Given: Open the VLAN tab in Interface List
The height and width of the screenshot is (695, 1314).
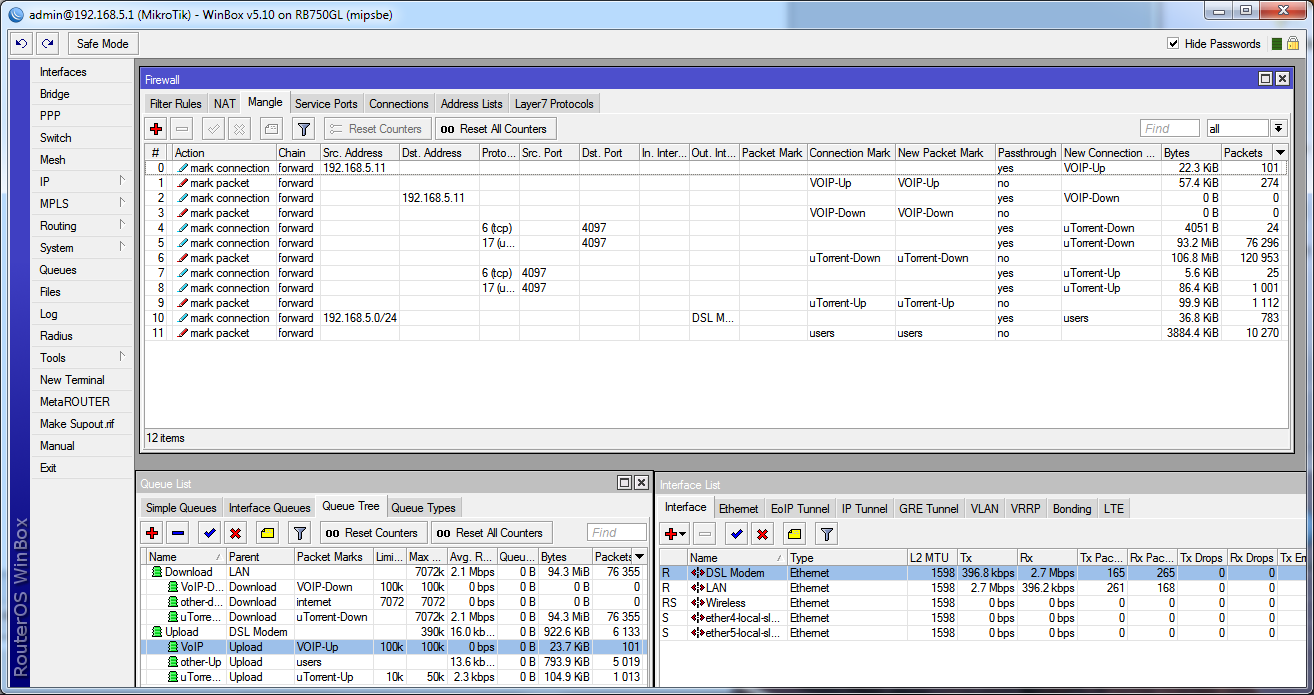Looking at the screenshot, I should pos(984,509).
